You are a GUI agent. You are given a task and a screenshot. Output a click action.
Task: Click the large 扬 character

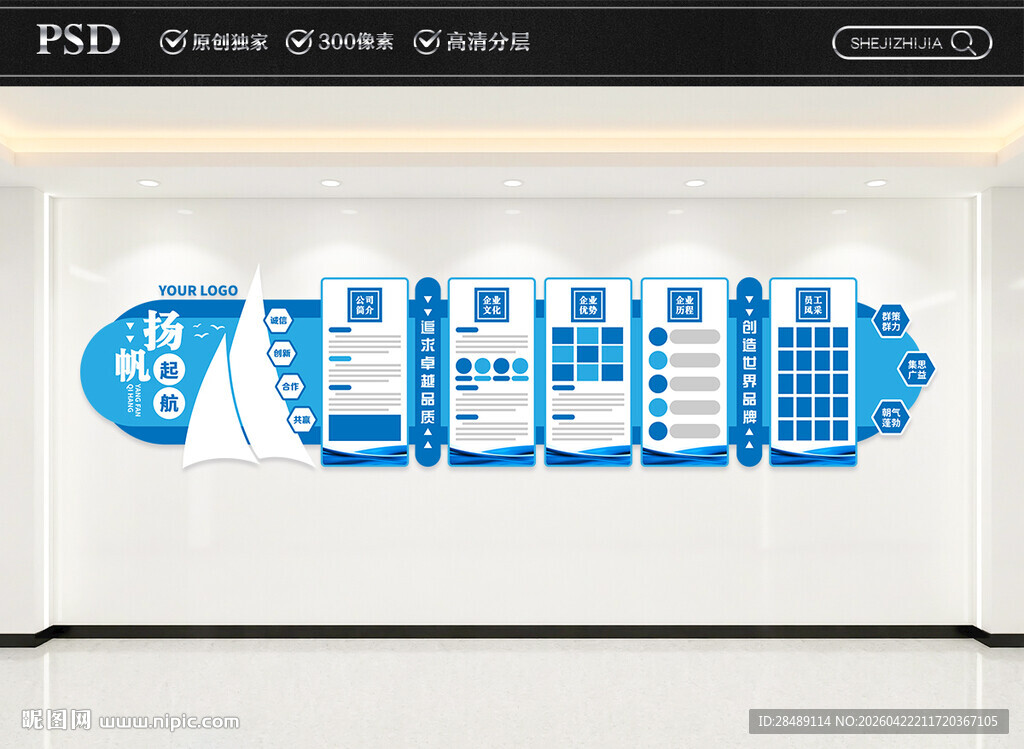(163, 330)
